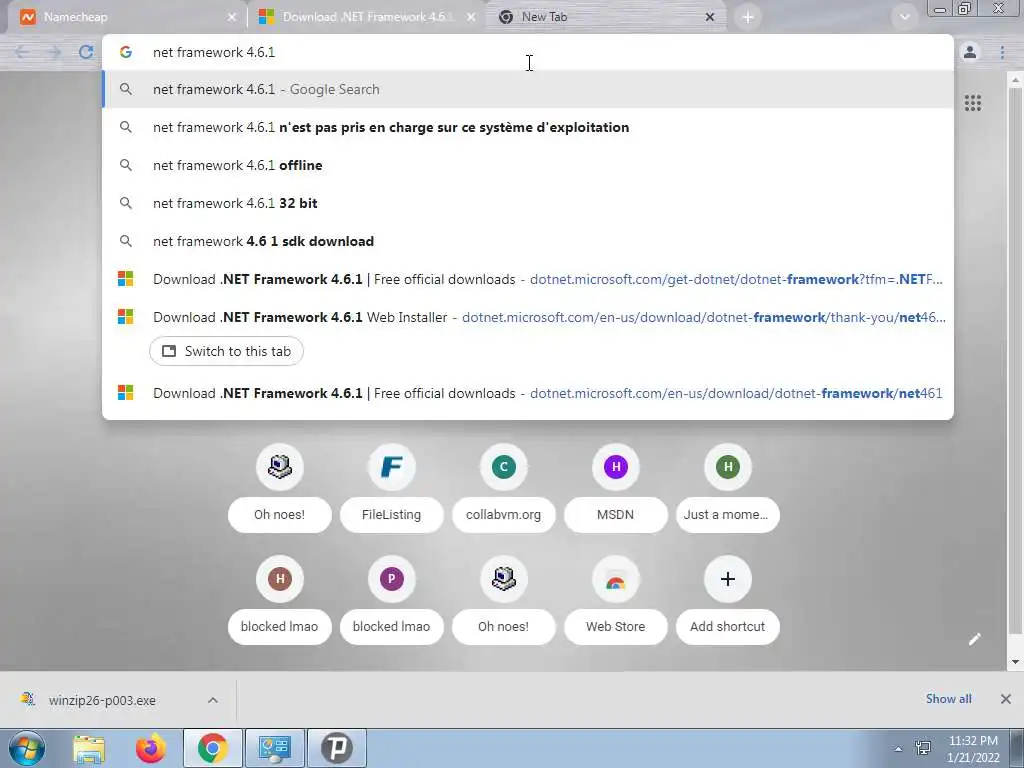
Task: Click Switch to this tab button
Action: click(226, 351)
